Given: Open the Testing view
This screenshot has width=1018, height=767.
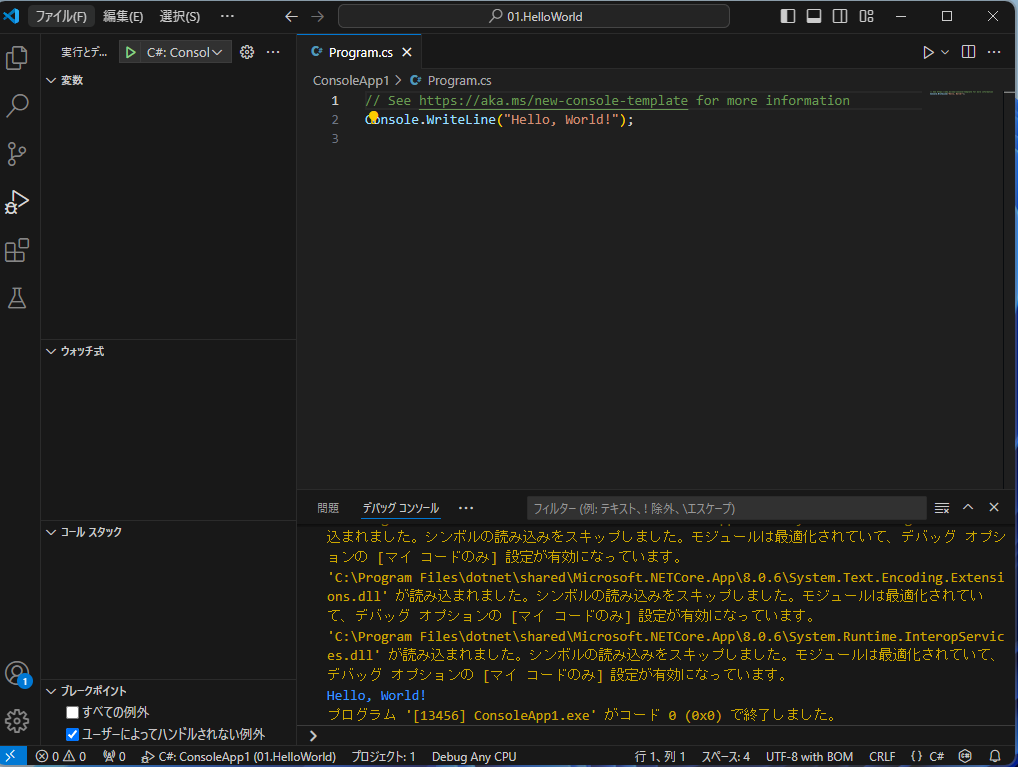Looking at the screenshot, I should click(16, 298).
